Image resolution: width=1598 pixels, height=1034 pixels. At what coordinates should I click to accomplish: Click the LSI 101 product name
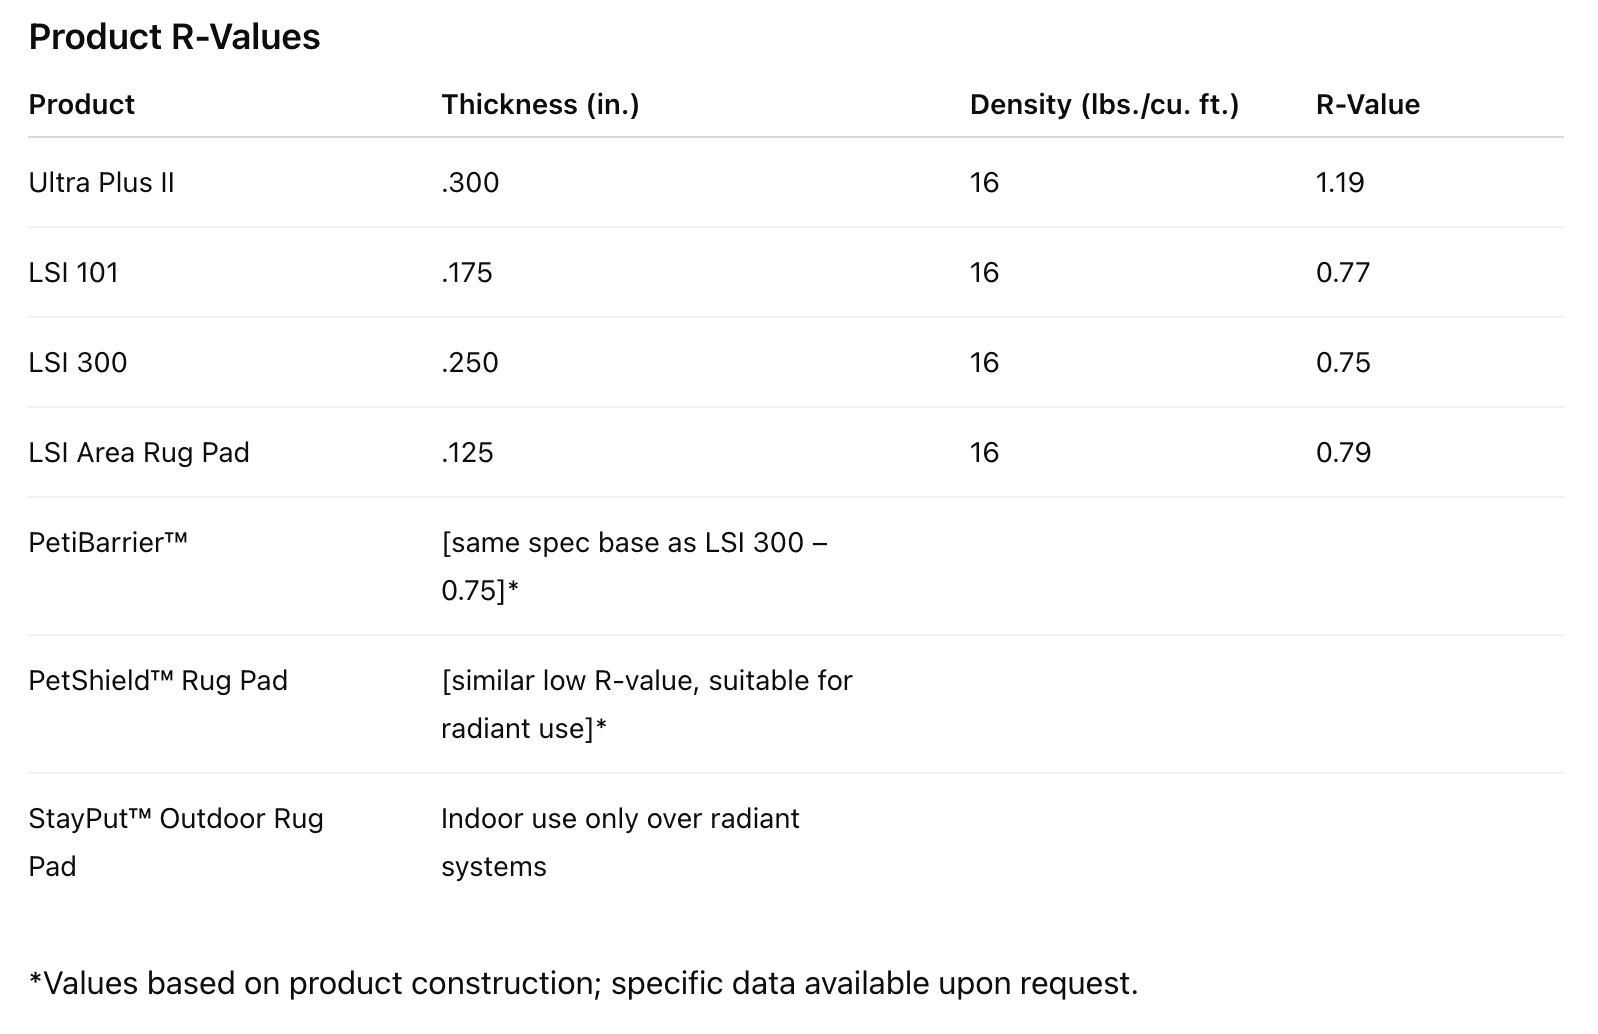pos(73,272)
